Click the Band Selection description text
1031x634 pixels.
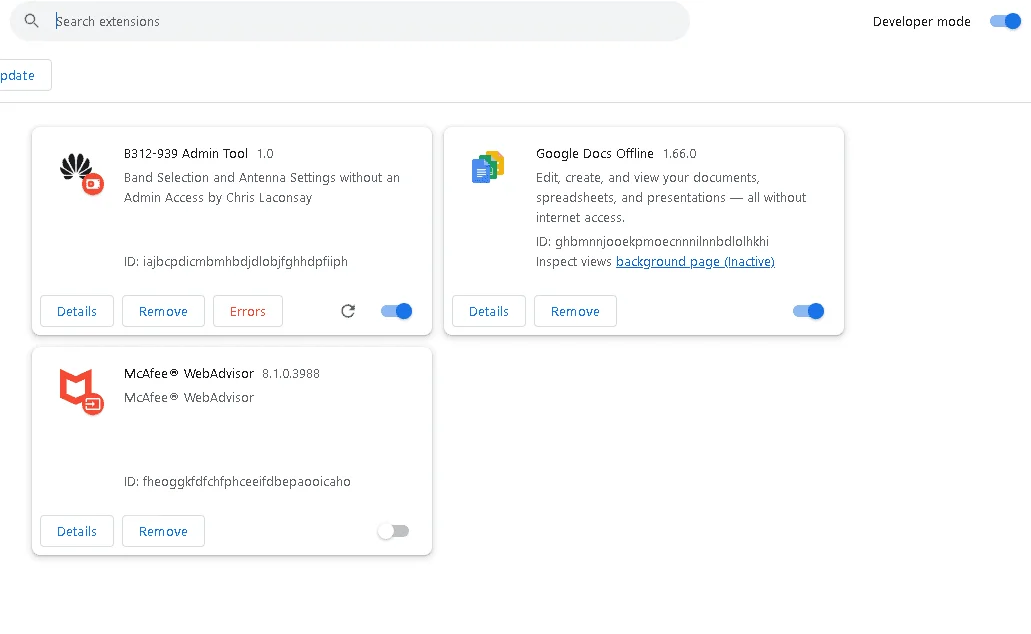262,187
